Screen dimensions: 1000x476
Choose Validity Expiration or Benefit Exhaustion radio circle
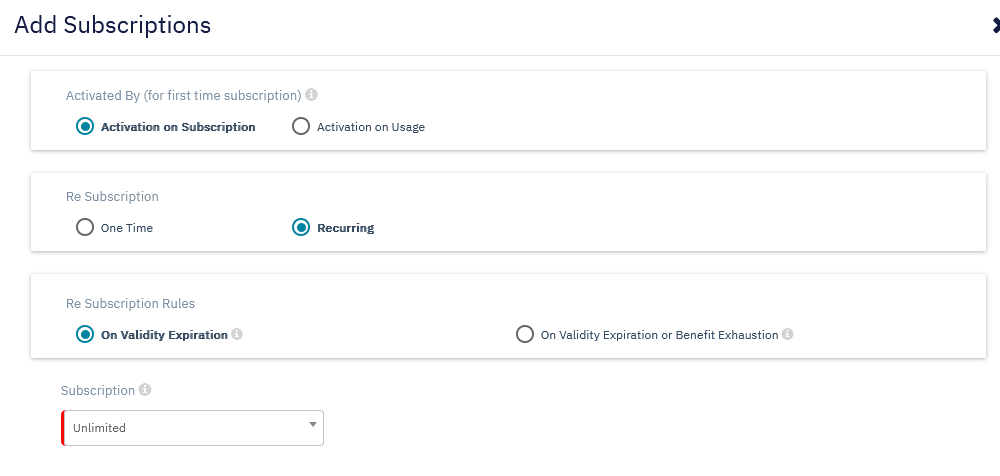point(525,335)
